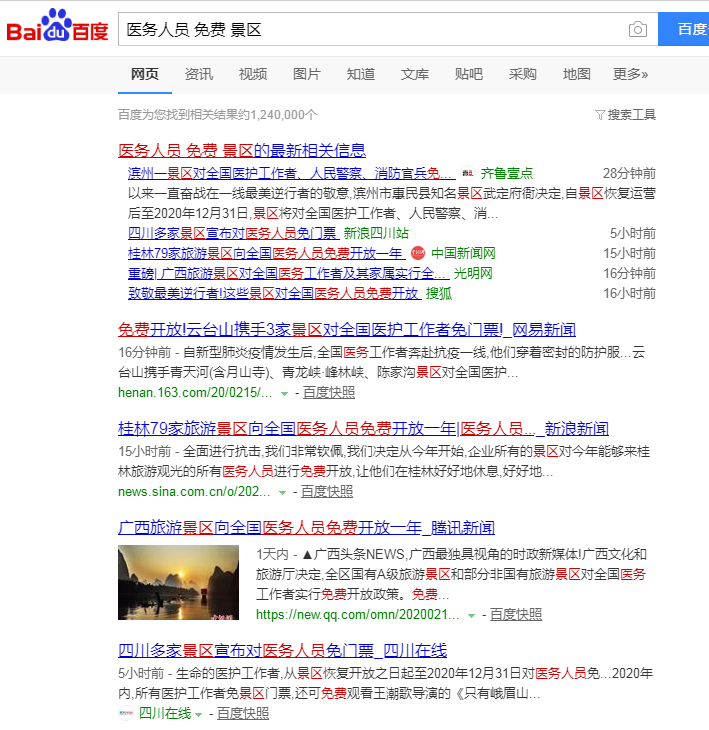Click https://new.qq.com green URL
The height and width of the screenshot is (730, 709).
(x=358, y=615)
